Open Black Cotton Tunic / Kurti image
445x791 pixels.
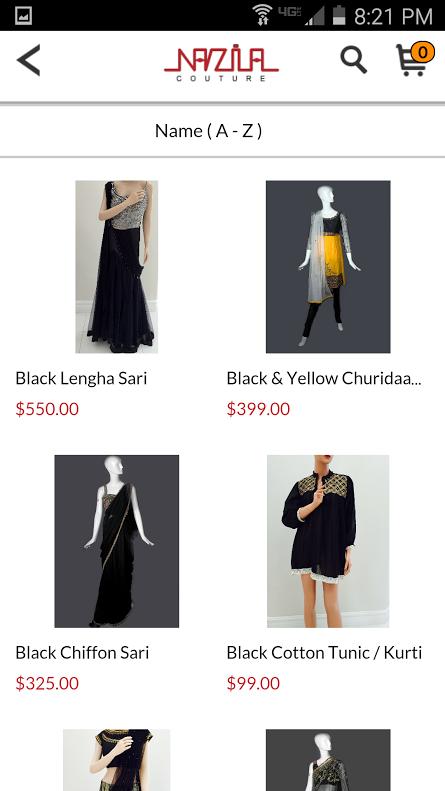click(328, 541)
